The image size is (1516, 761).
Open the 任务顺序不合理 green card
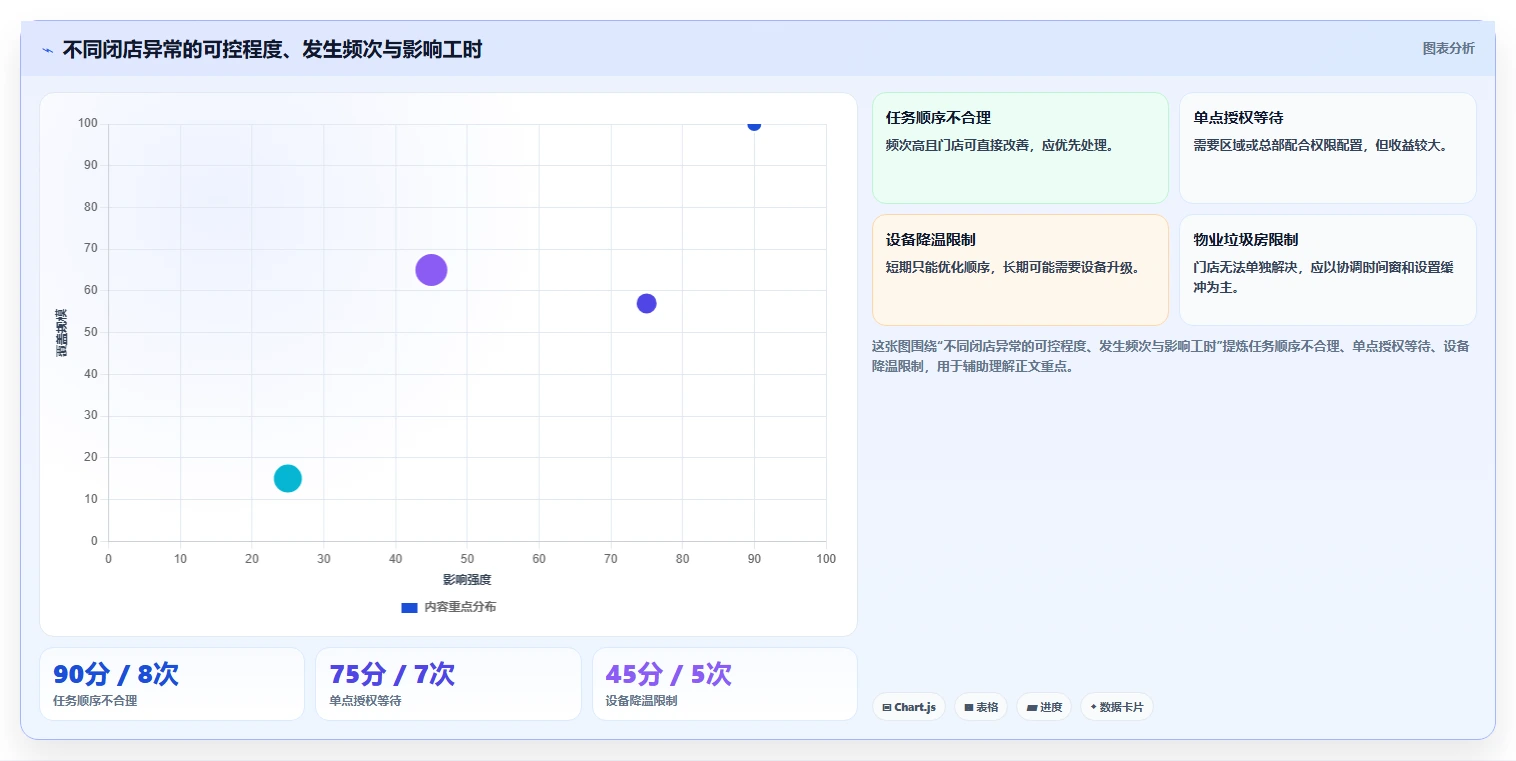pos(1020,148)
